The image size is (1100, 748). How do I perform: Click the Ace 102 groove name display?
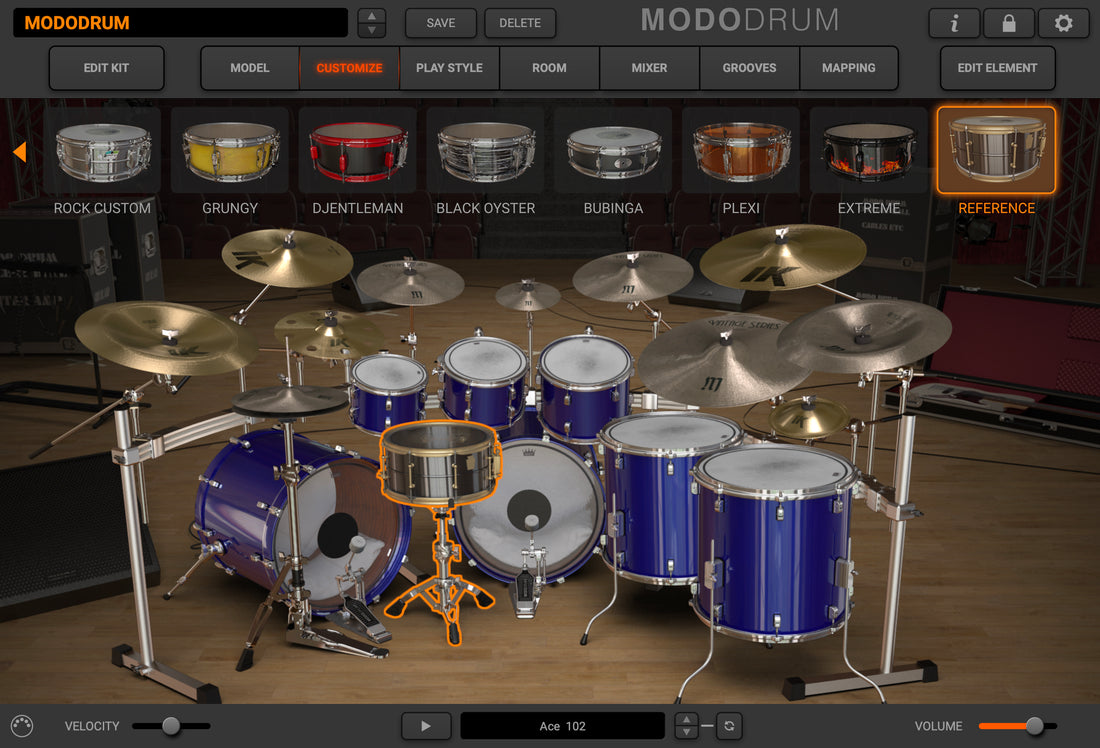(563, 726)
